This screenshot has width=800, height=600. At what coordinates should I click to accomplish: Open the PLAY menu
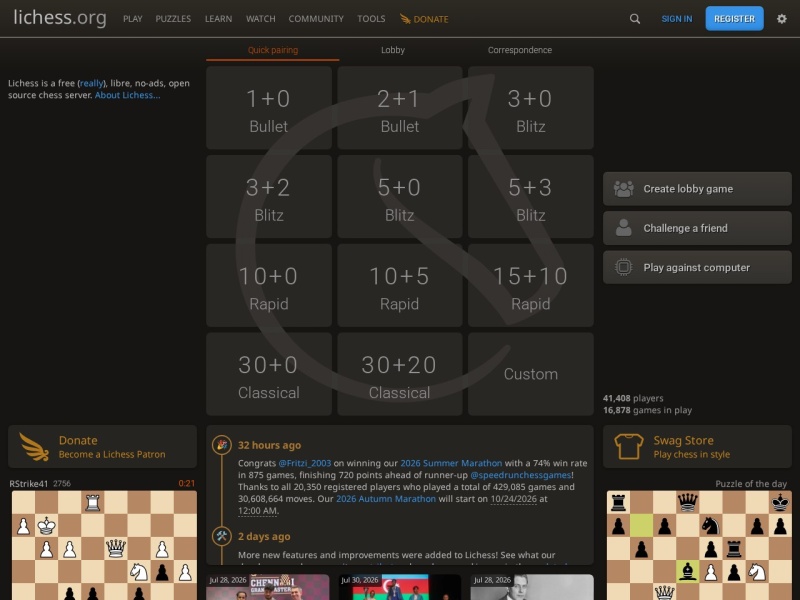[x=133, y=19]
